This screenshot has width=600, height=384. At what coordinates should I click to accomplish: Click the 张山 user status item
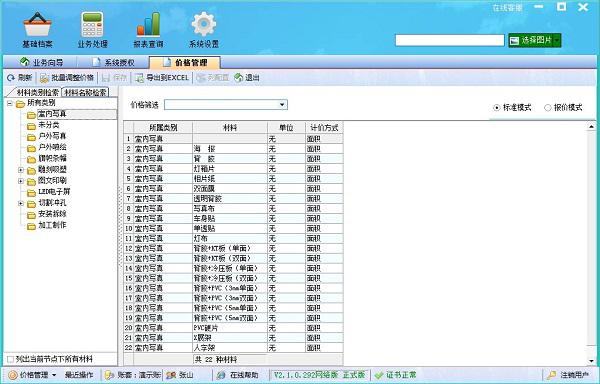click(181, 375)
